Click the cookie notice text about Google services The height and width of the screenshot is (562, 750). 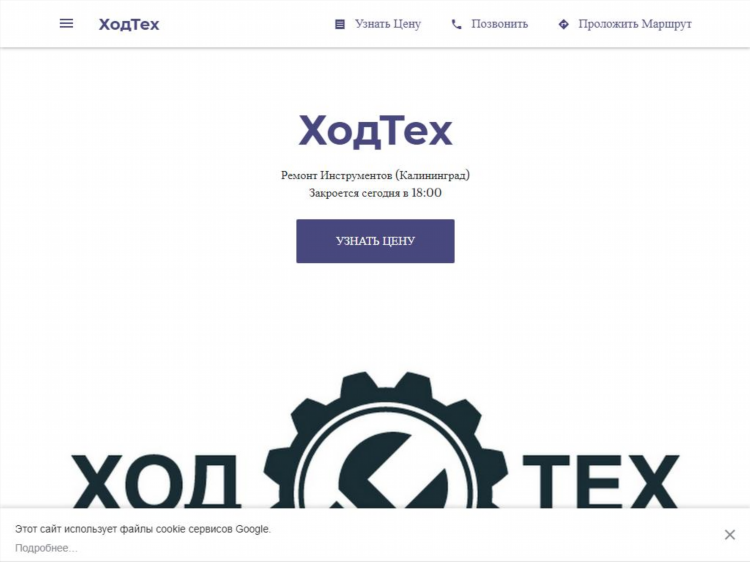pos(143,529)
